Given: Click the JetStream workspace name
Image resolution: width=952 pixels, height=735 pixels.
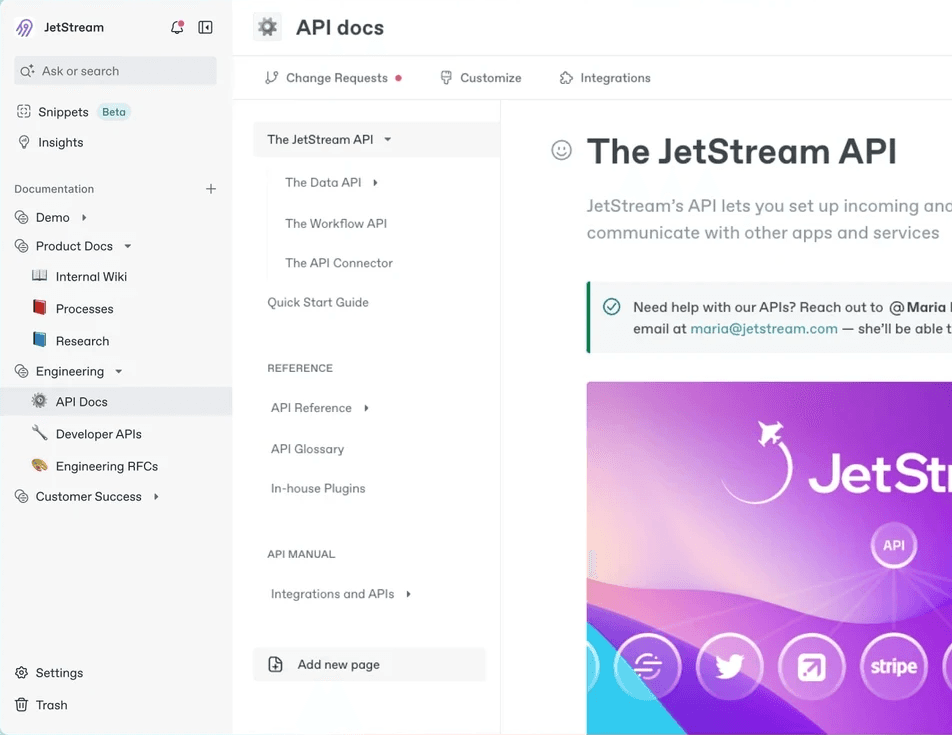Looking at the screenshot, I should (x=73, y=27).
